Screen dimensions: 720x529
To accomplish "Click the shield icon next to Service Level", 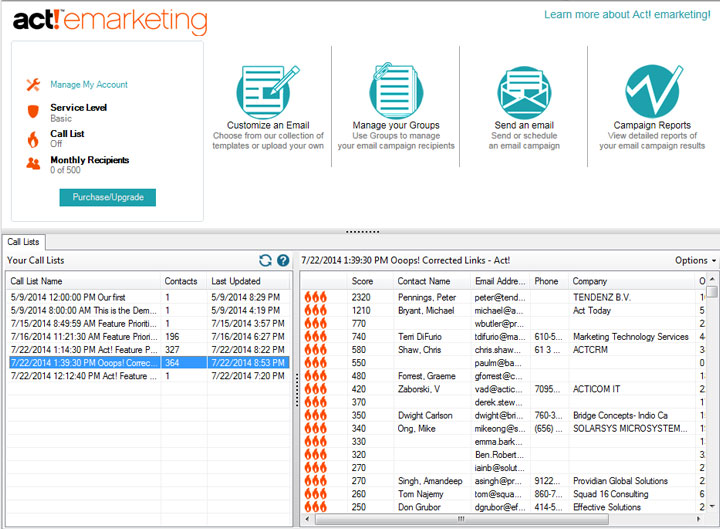I will point(33,111).
